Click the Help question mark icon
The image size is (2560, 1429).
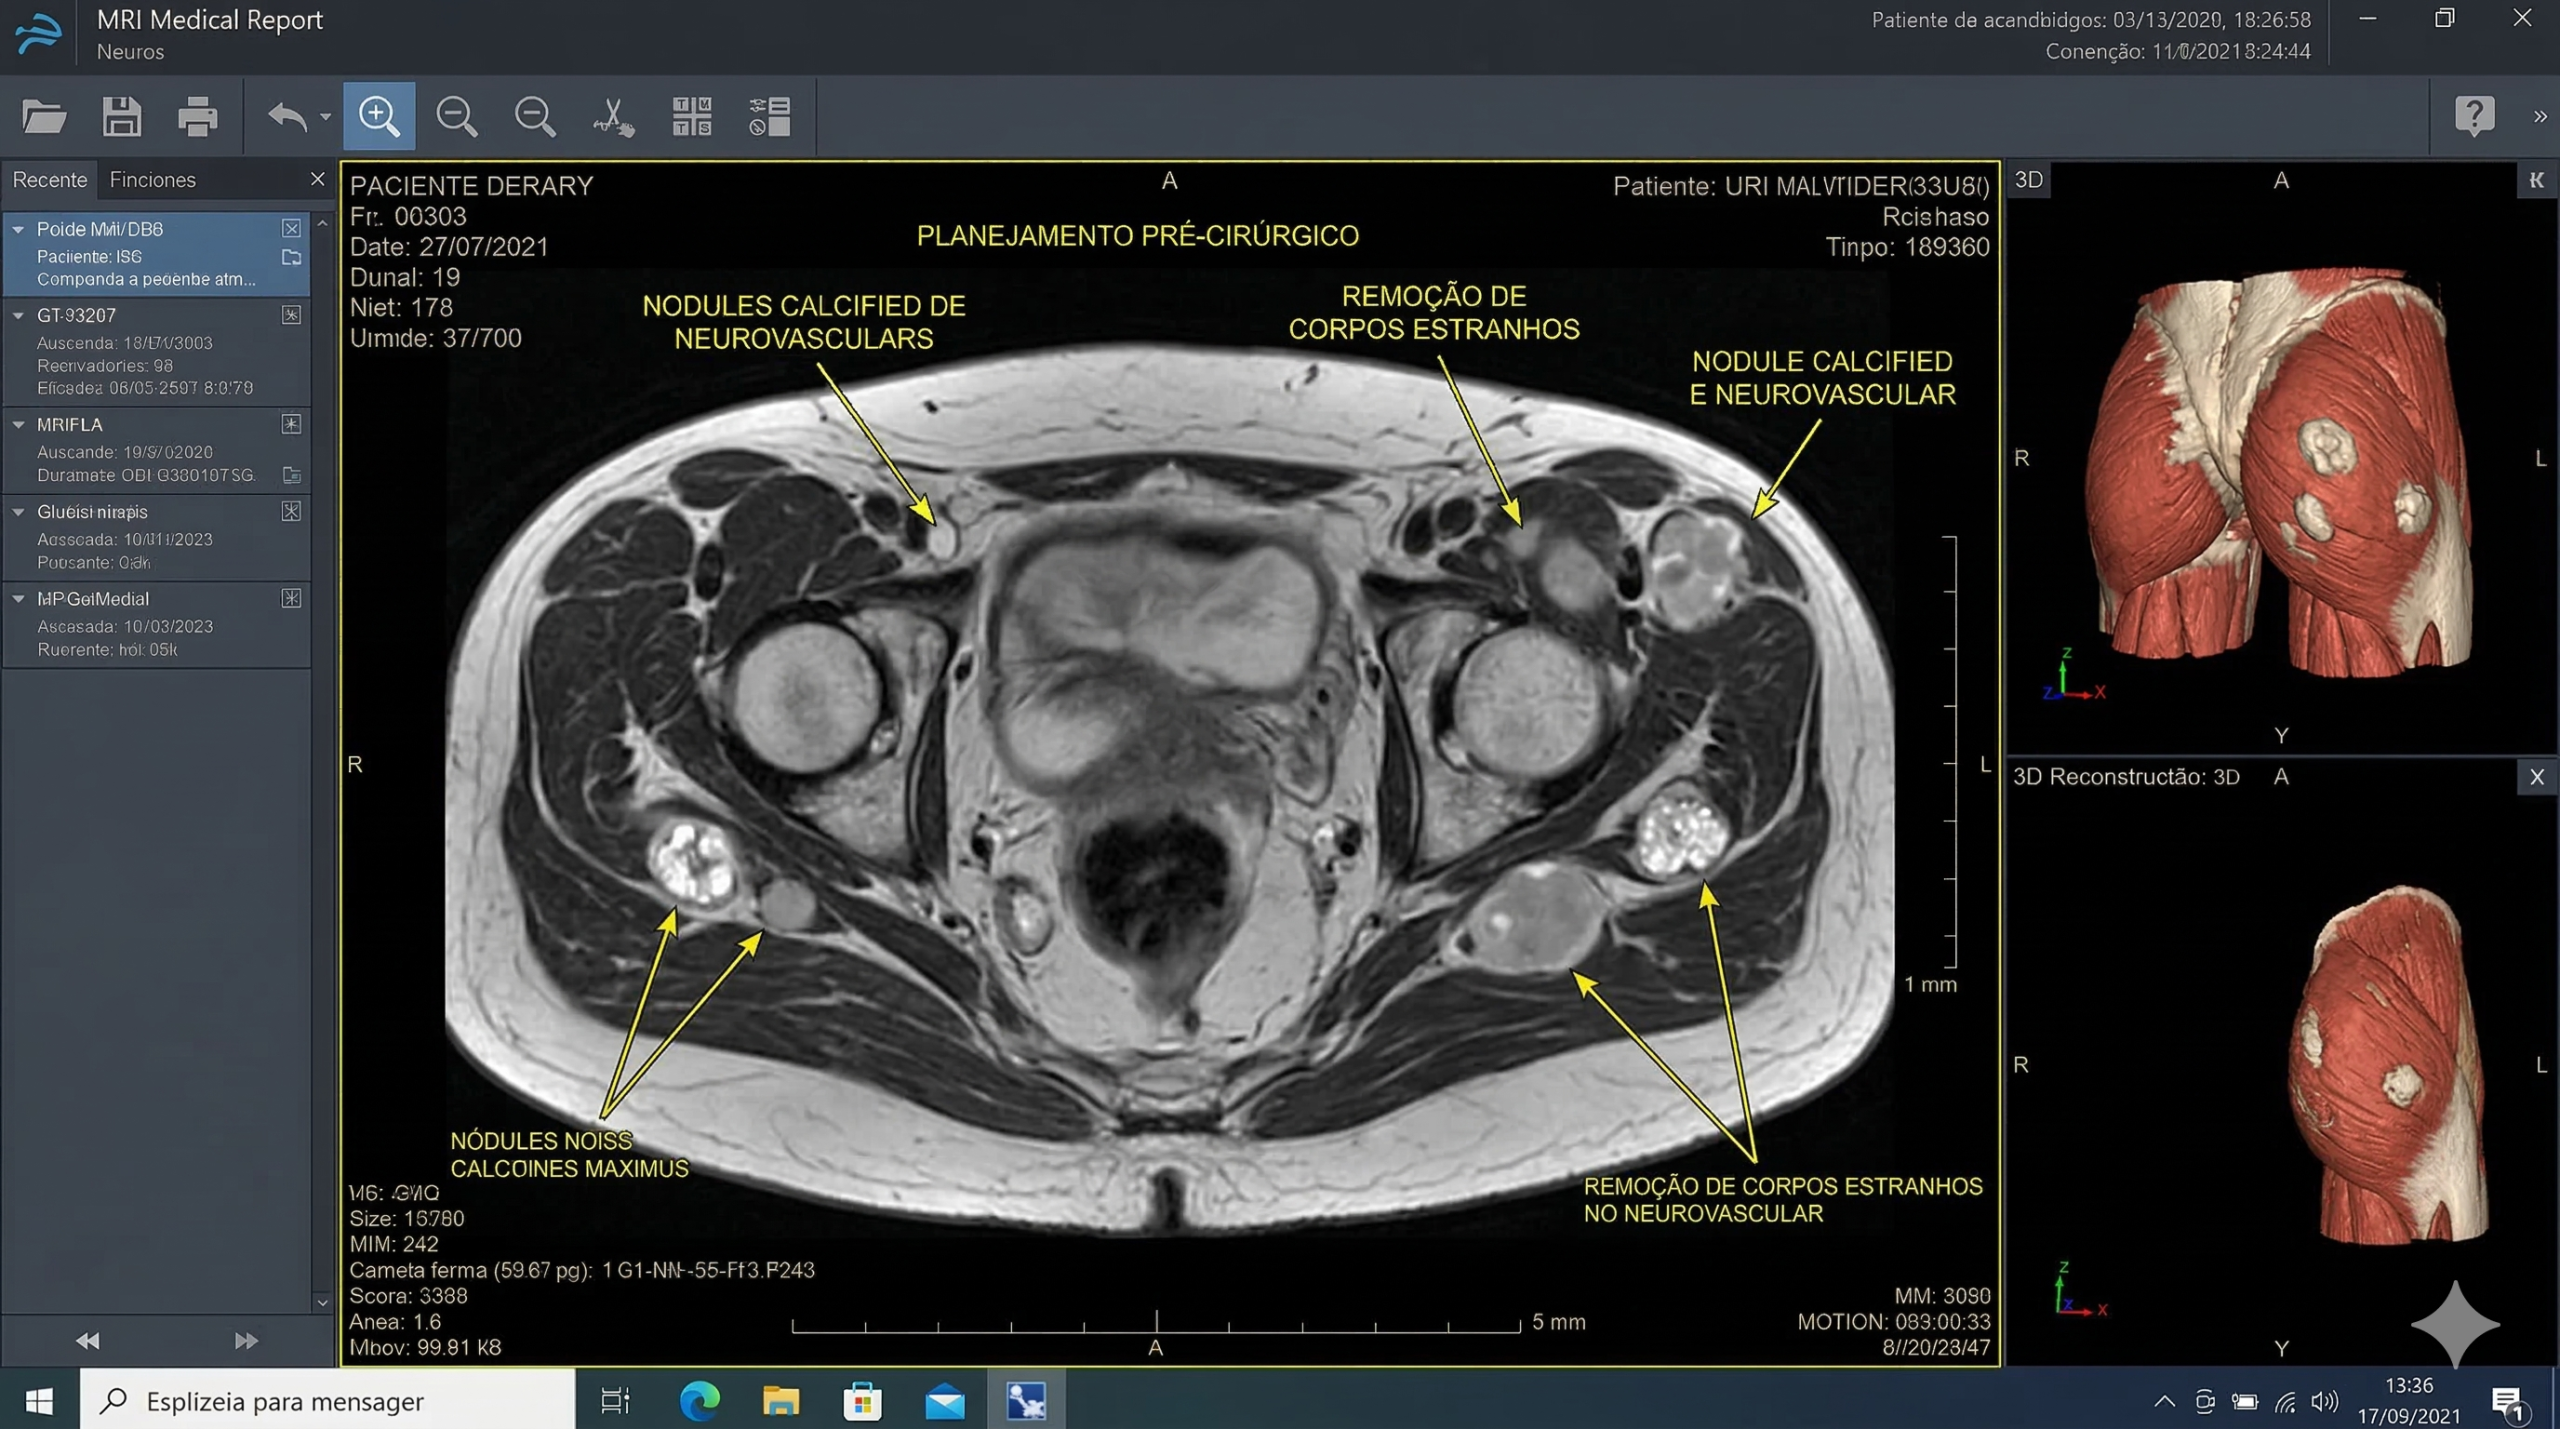[2474, 116]
